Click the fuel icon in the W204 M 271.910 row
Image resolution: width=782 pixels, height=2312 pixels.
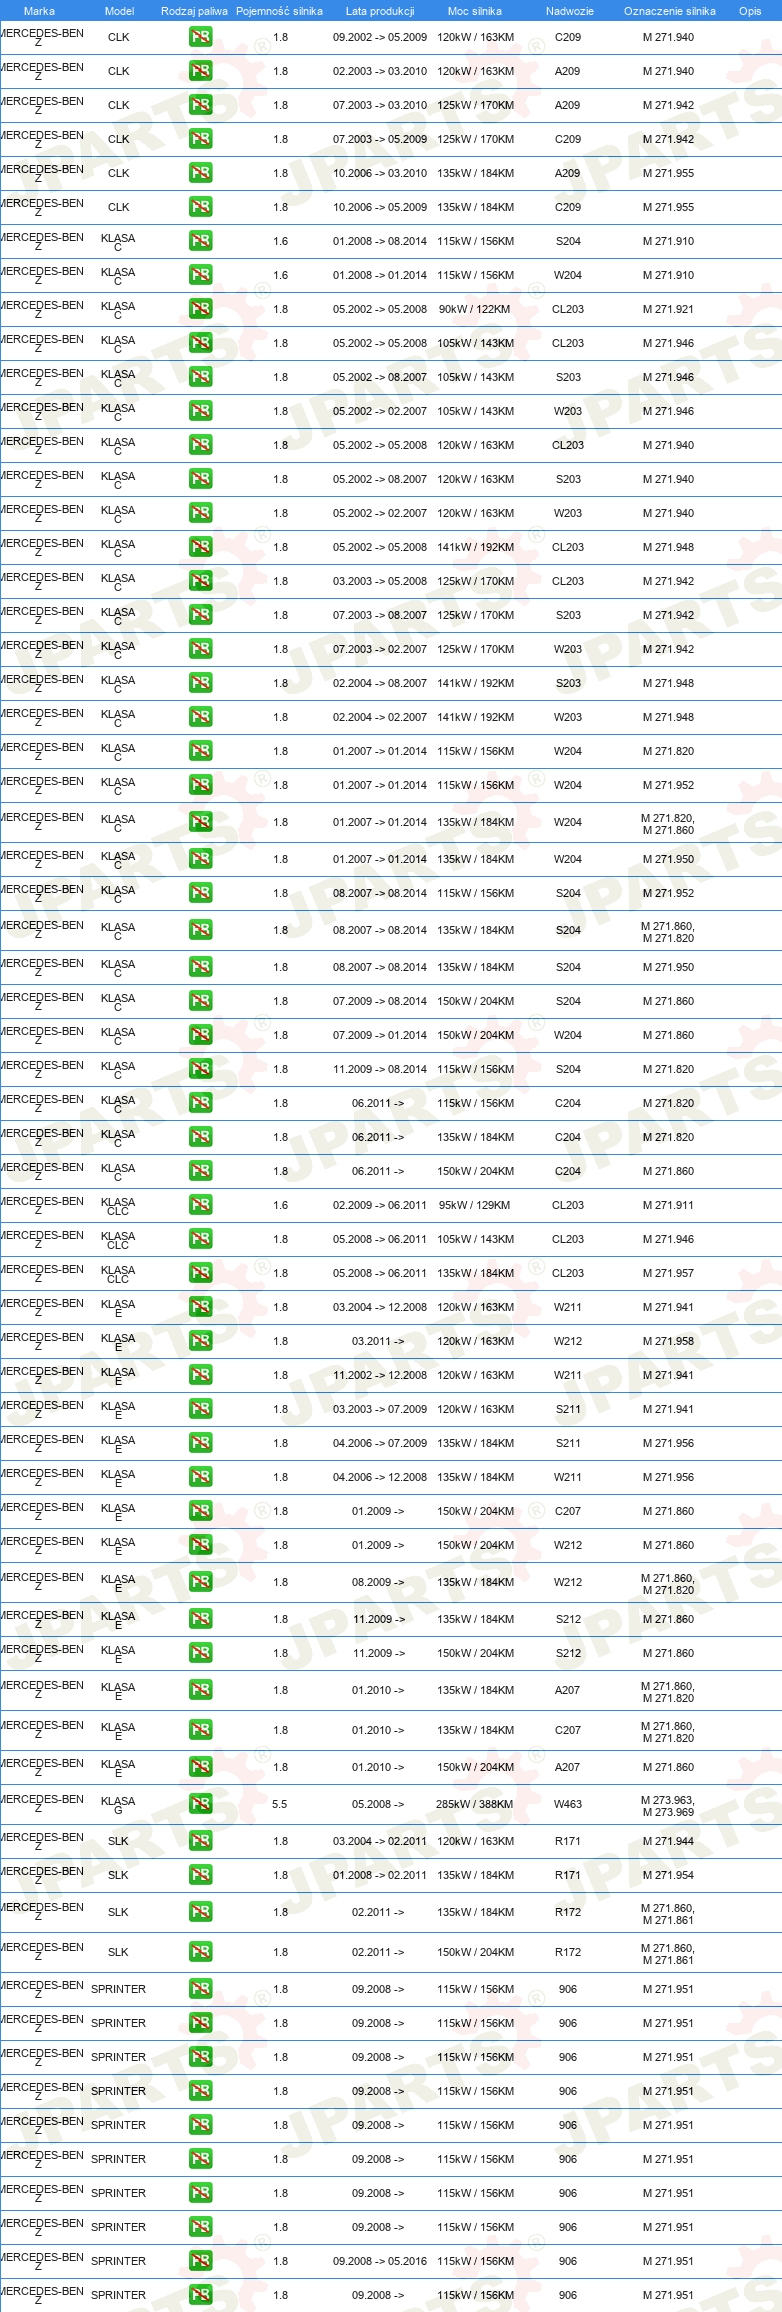(201, 276)
